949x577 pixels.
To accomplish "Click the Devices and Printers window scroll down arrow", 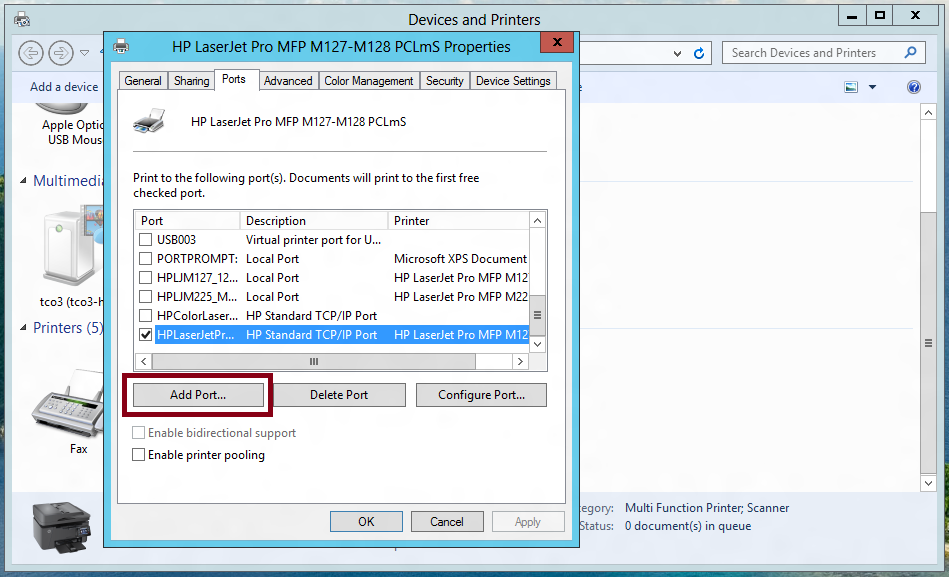I will (x=928, y=483).
